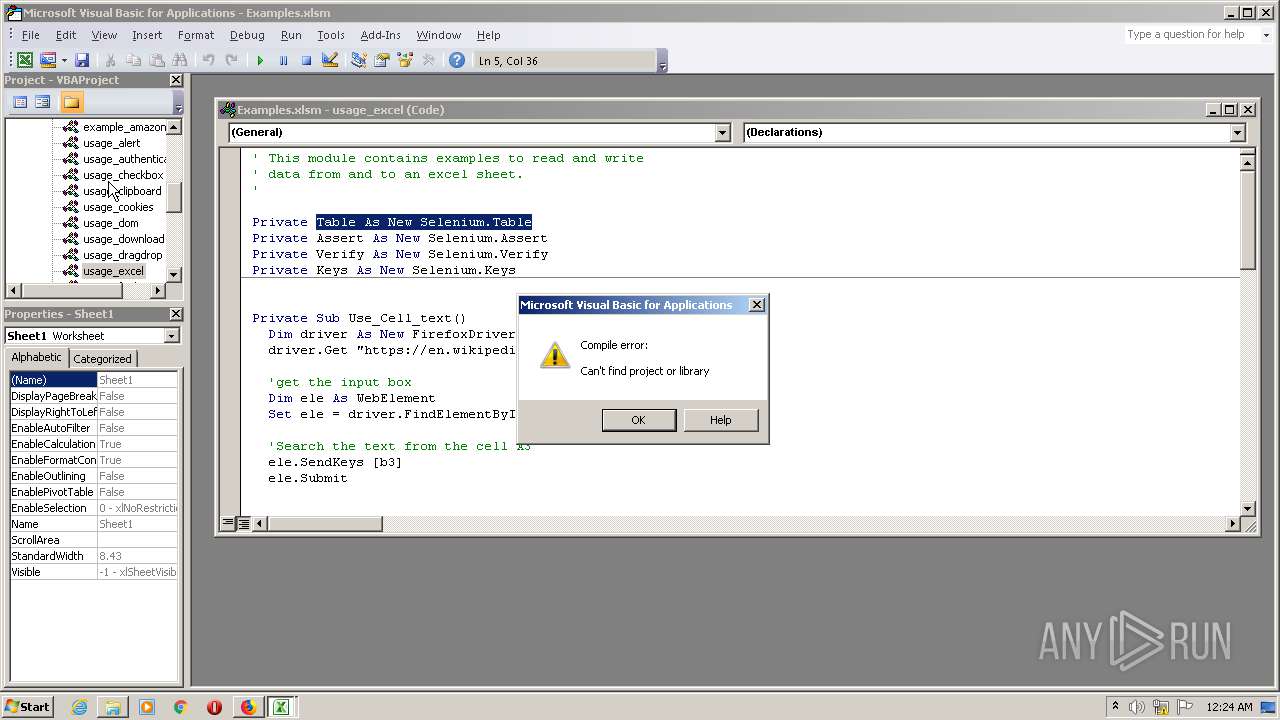Click the Insert UserForm toolbar icon
The image size is (1280, 720).
coord(47,61)
